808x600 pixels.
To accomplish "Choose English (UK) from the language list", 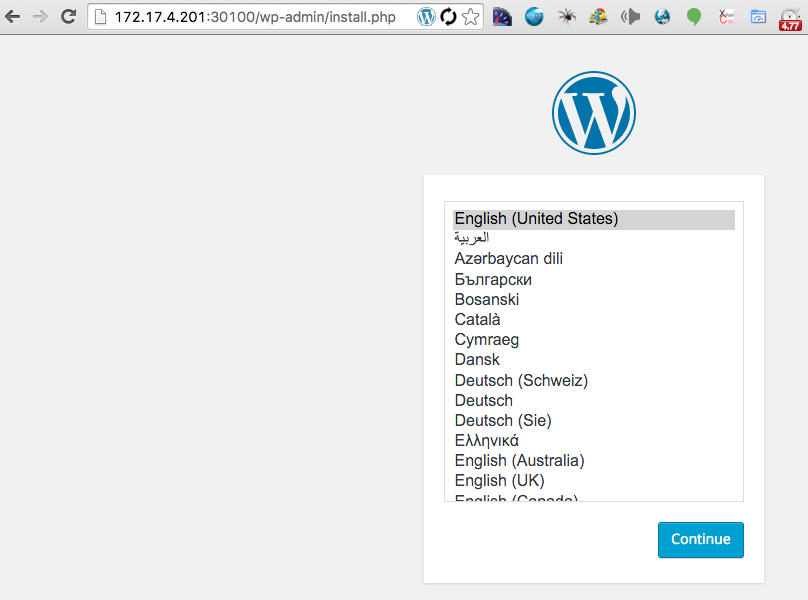I will [x=499, y=480].
